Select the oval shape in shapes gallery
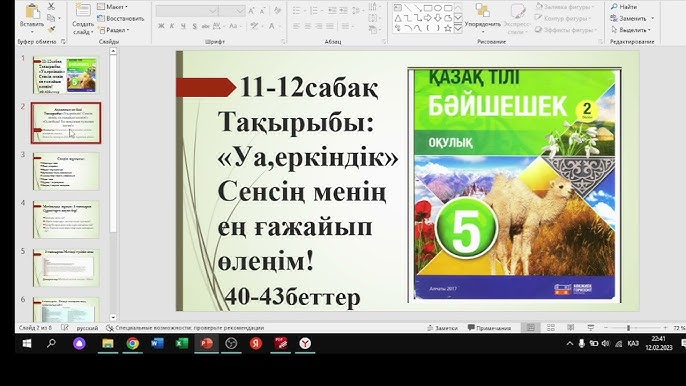Viewport: 686px width, 386px height. pyautogui.click(x=438, y=8)
